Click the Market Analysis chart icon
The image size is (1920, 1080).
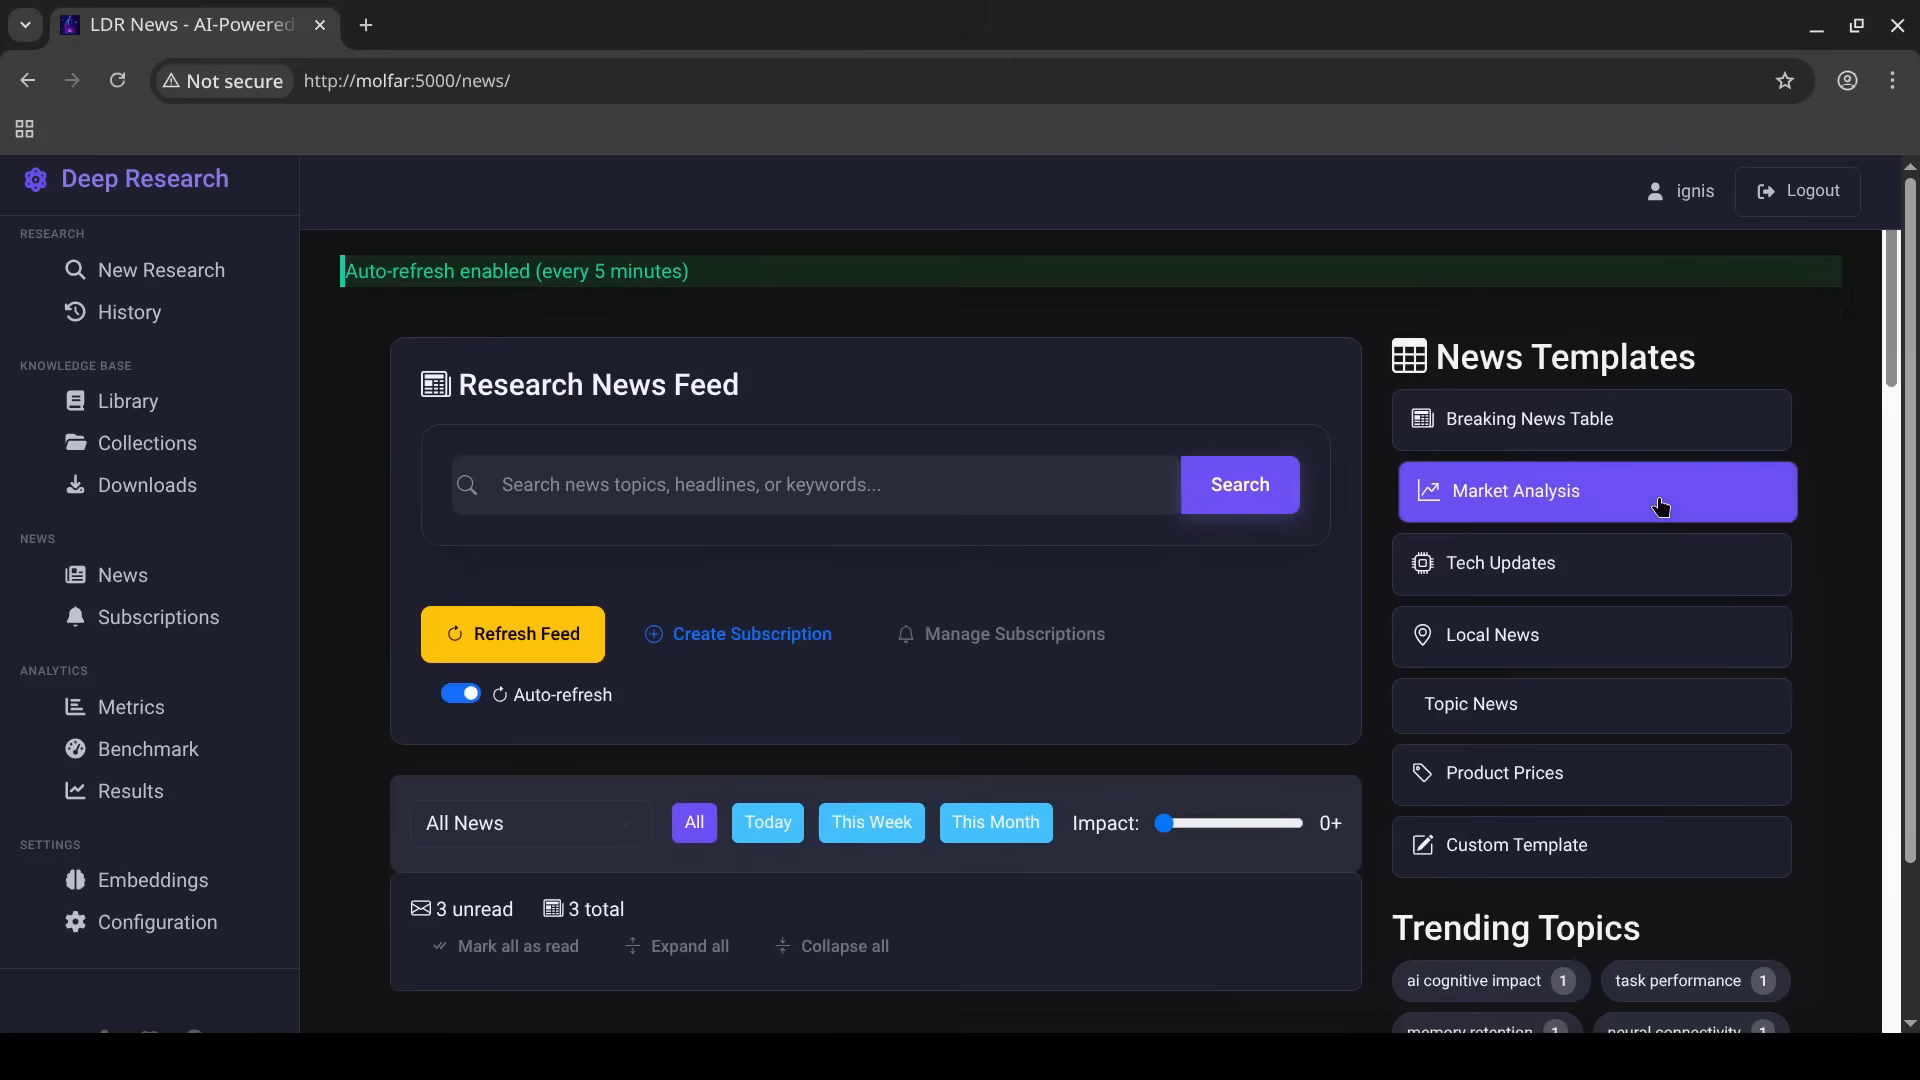point(1429,491)
